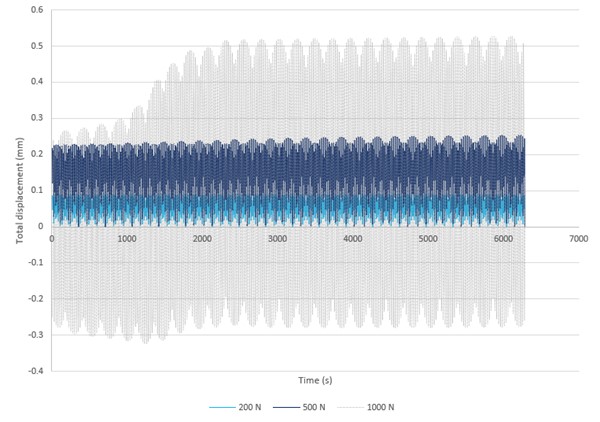Viewport: 600px width, 422px height.
Task: Click the 5000 tick label on time axis
Action: (428, 239)
